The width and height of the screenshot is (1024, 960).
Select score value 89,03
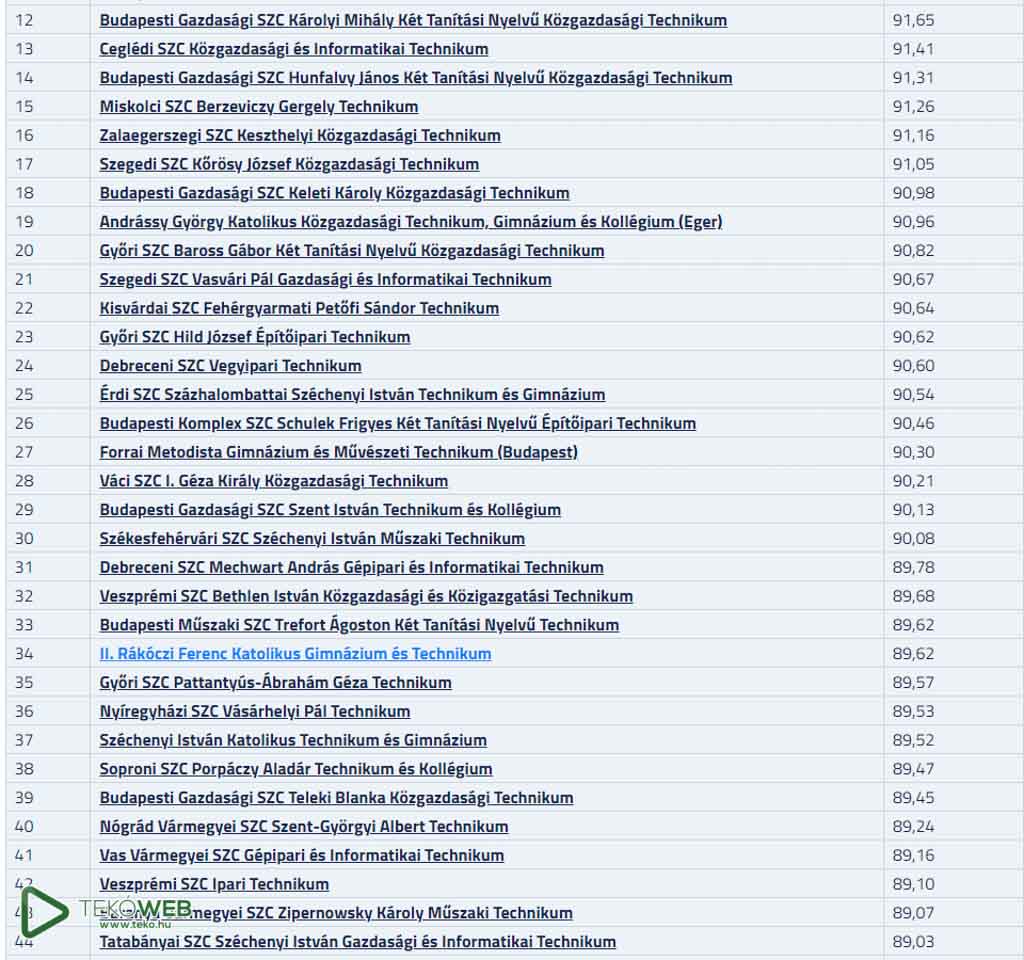pos(913,940)
